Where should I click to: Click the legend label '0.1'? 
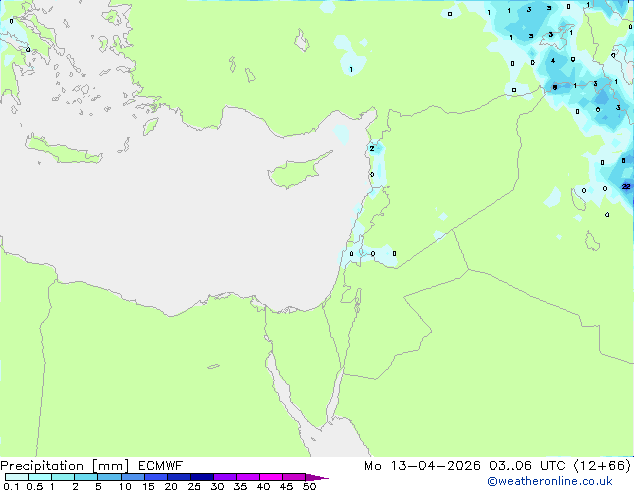[x=11, y=486]
